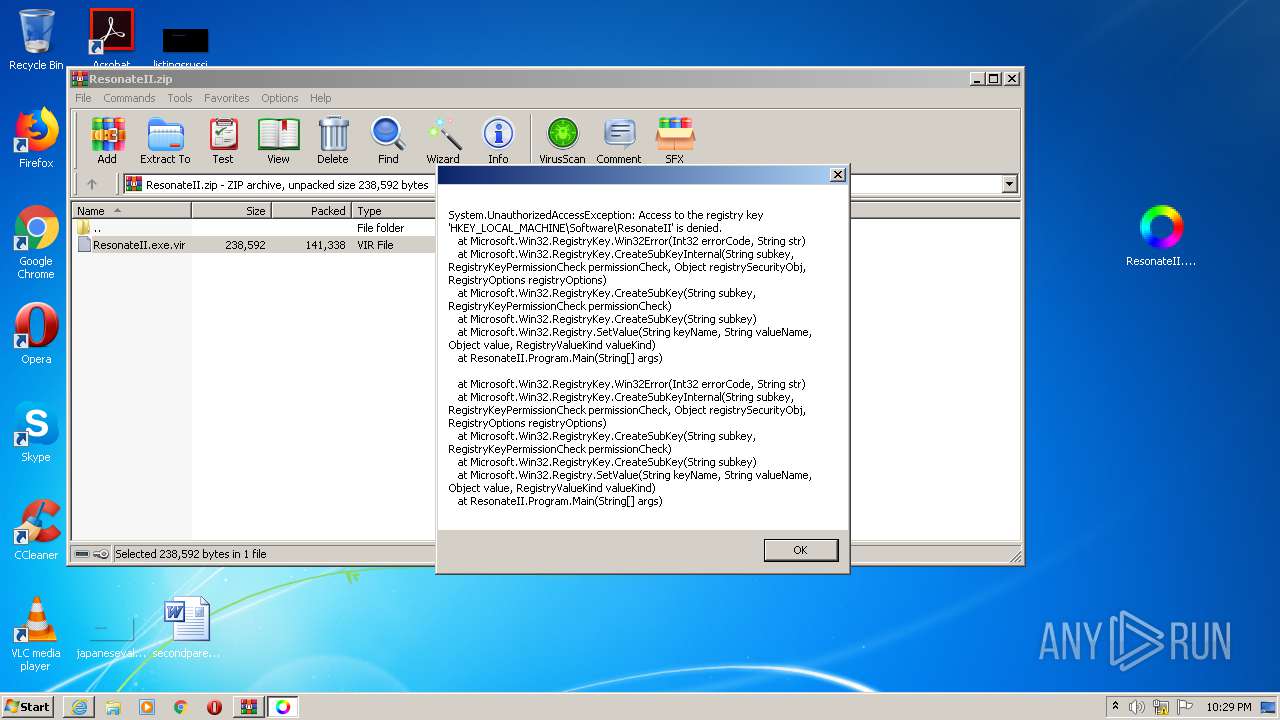Run VirusScan from toolbar
Screen dimensions: 1280x720
coord(562,140)
